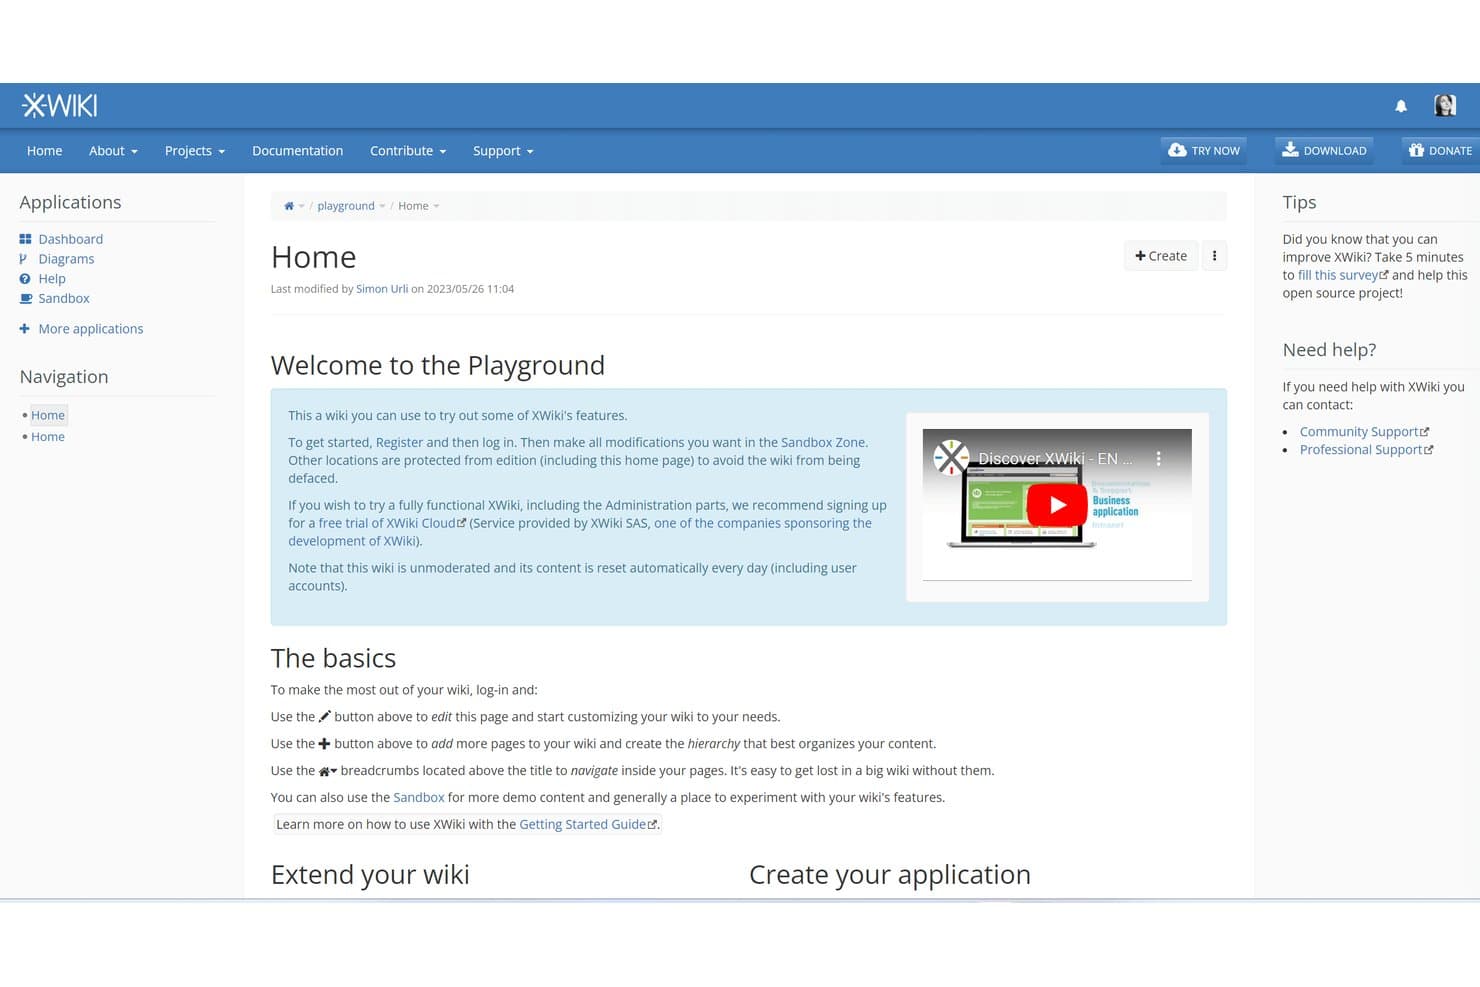Screen dimensions: 1480x987
Task: Click the home icon in breadcrumbs
Action: coord(289,206)
